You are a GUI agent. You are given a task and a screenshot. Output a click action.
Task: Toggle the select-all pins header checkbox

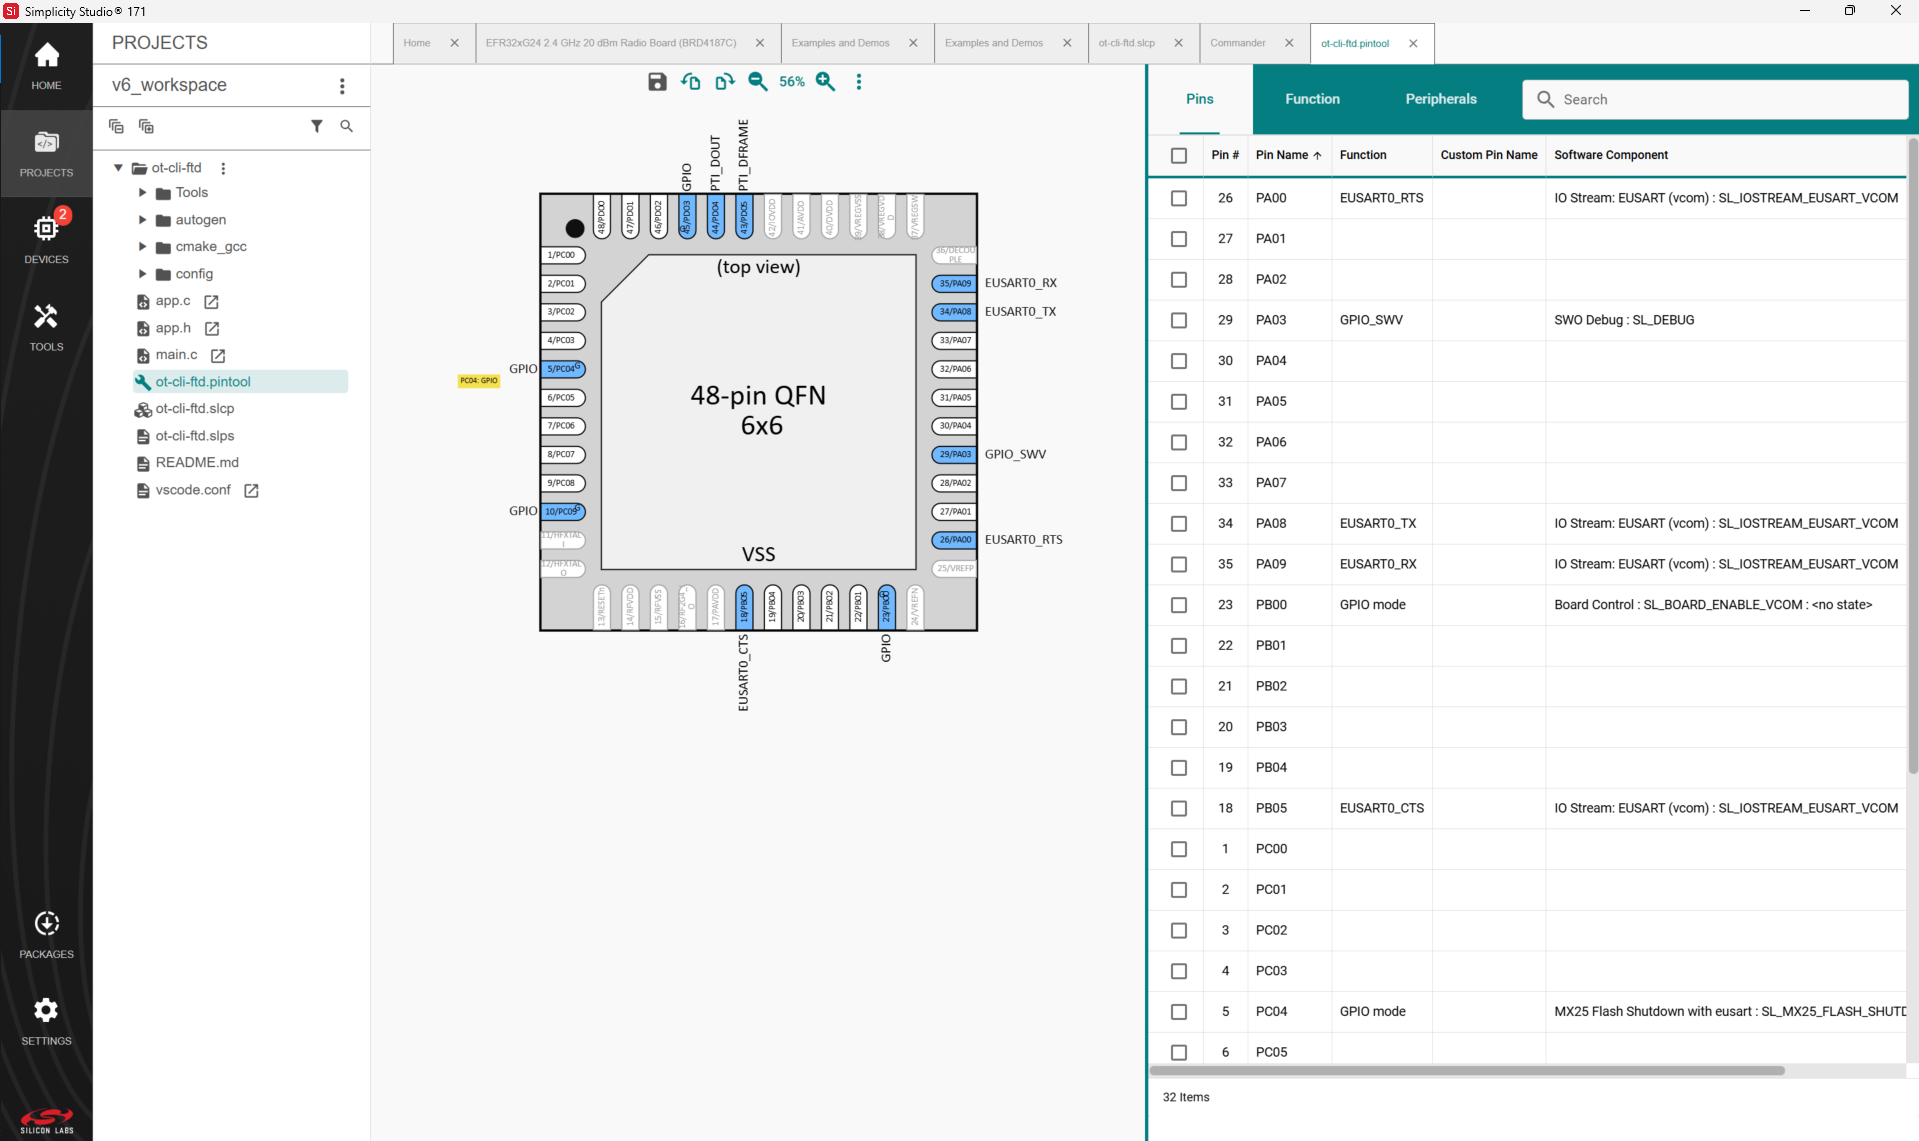[1179, 155]
